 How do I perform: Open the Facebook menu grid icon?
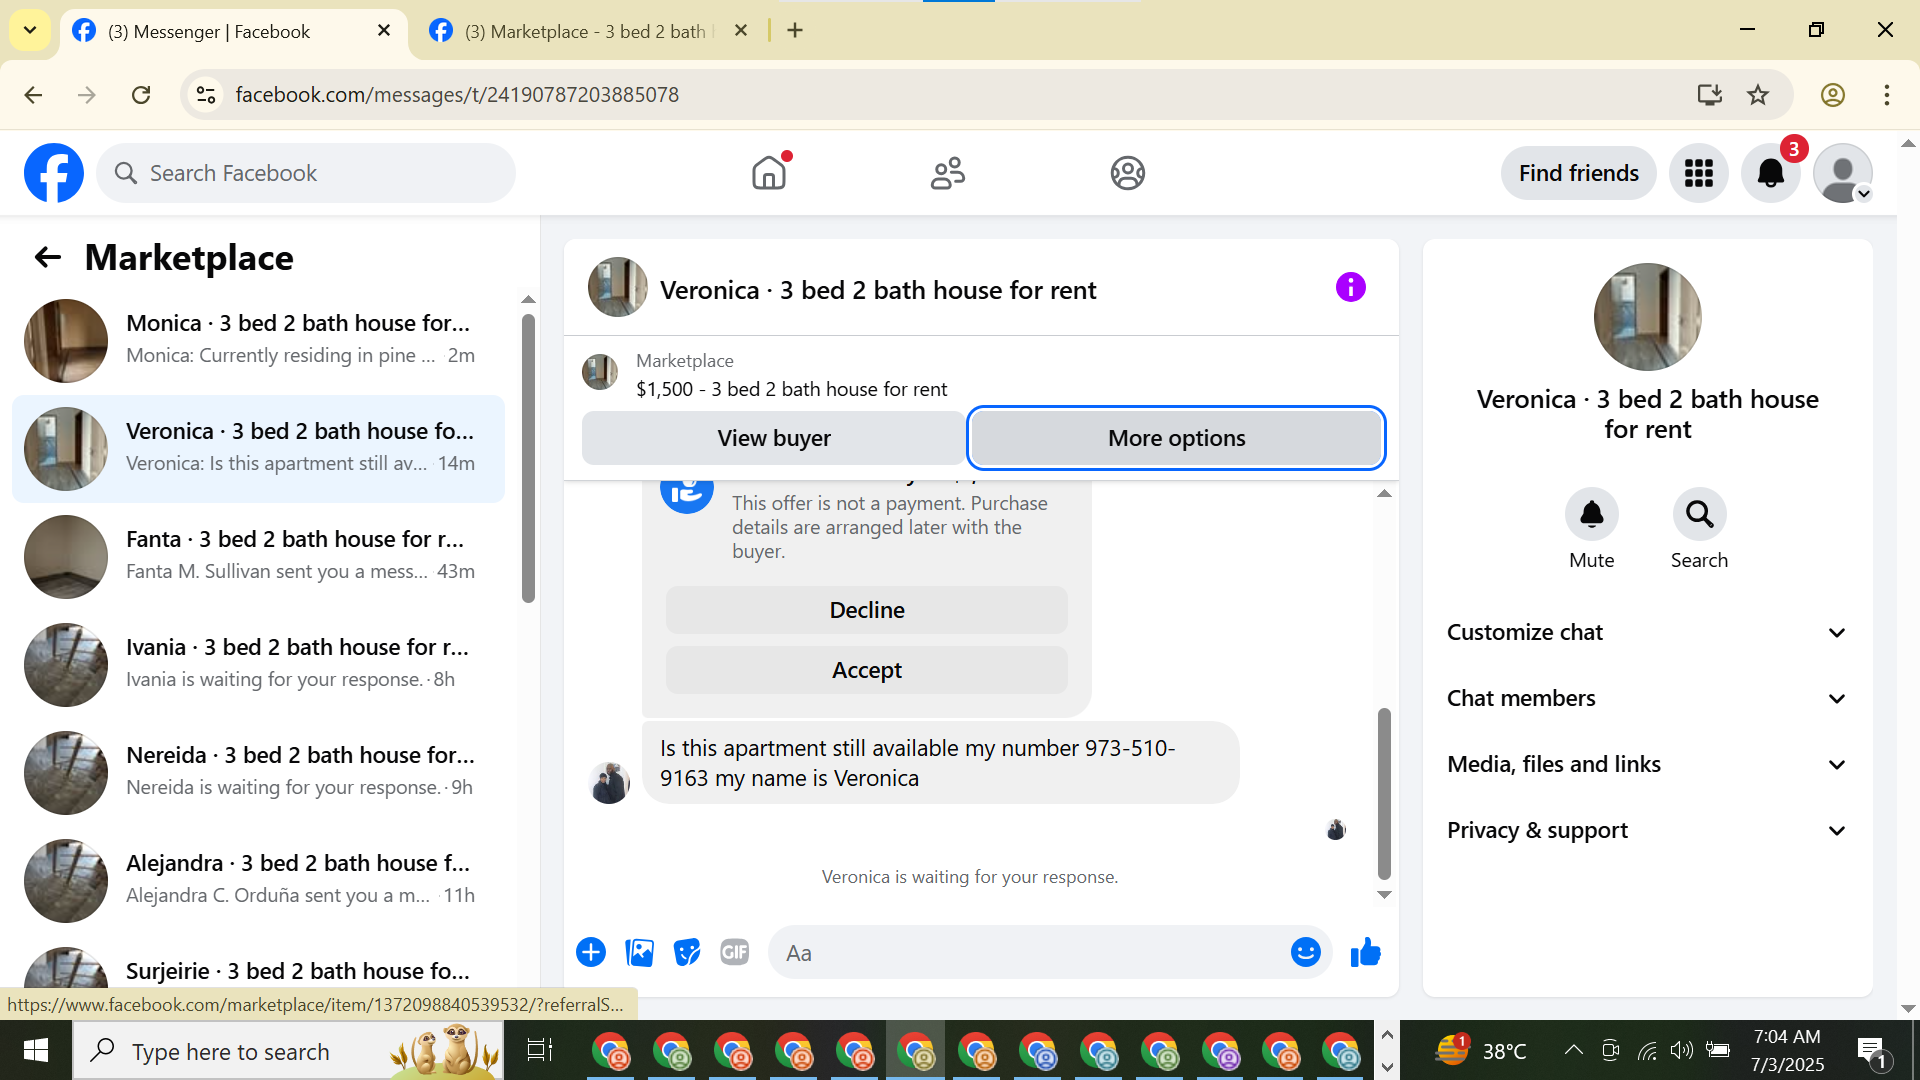[1698, 173]
